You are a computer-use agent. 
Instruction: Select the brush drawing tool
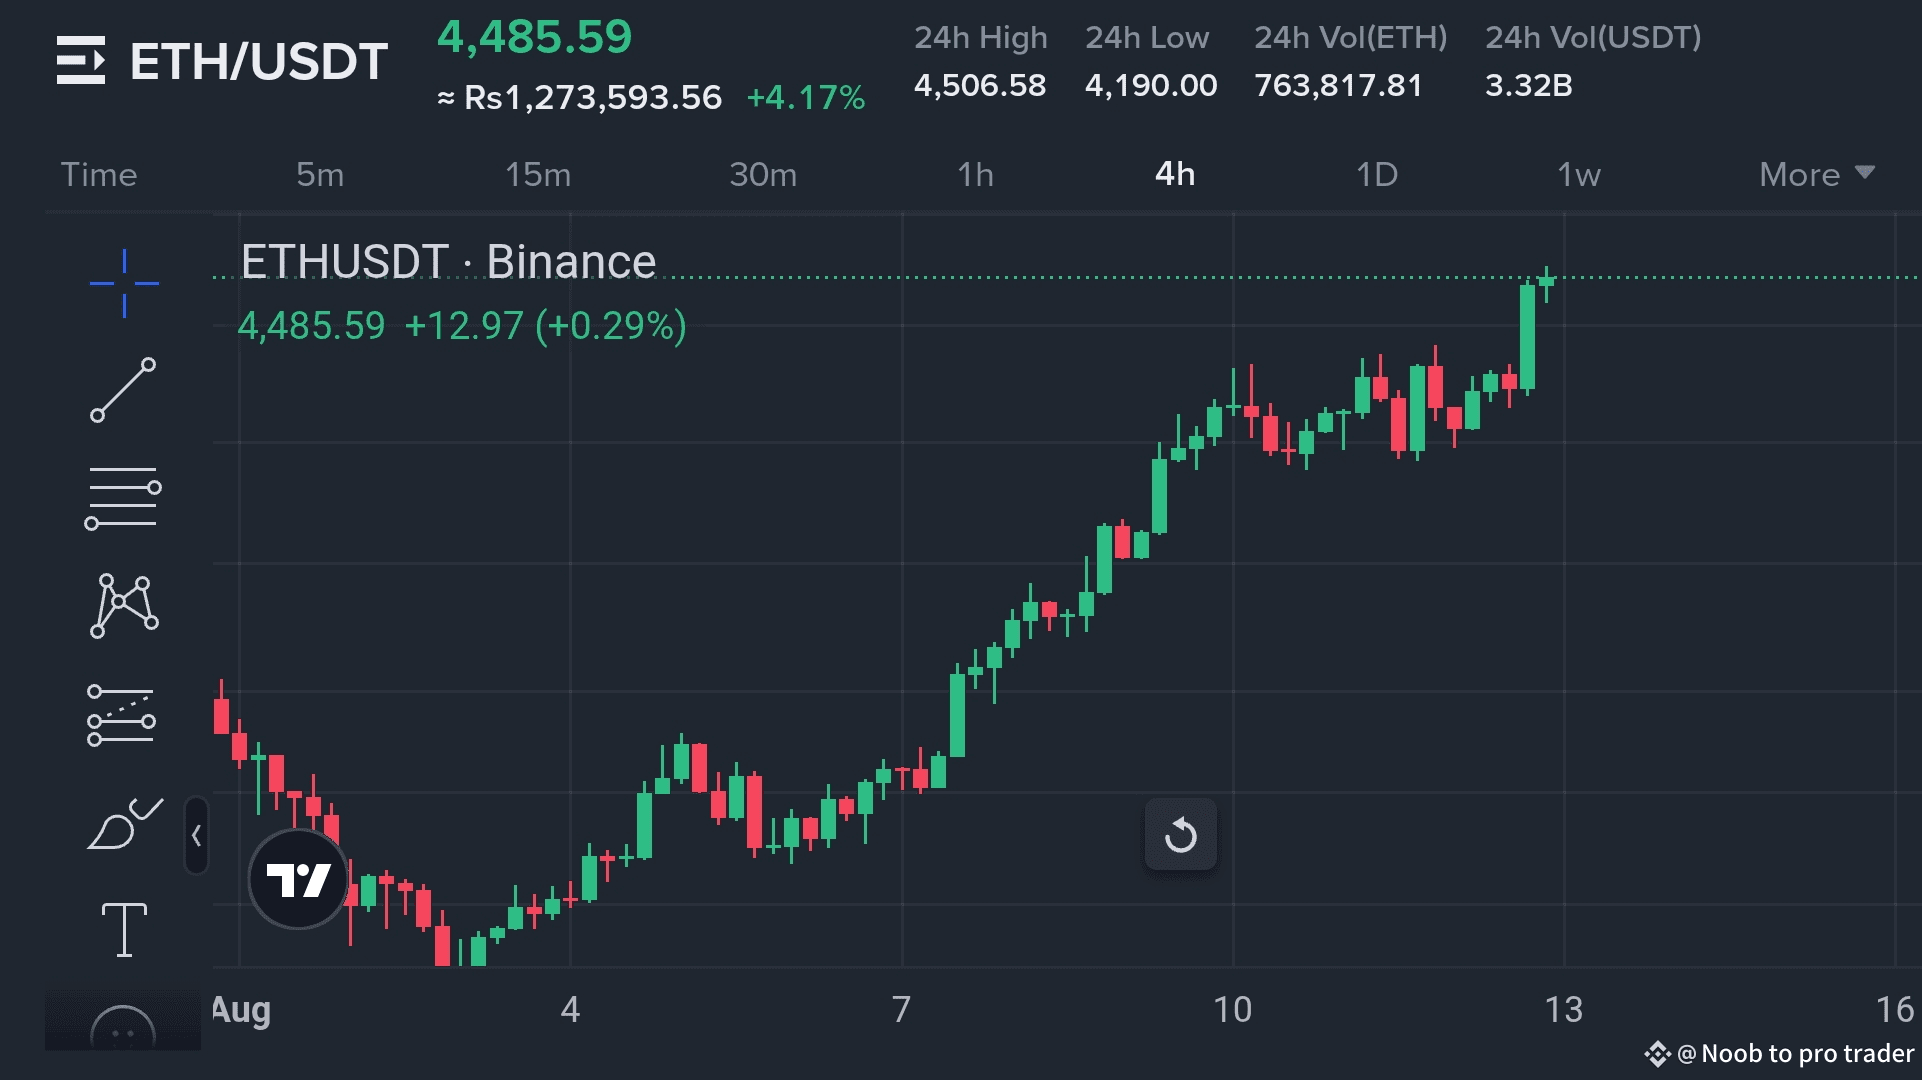pos(123,822)
